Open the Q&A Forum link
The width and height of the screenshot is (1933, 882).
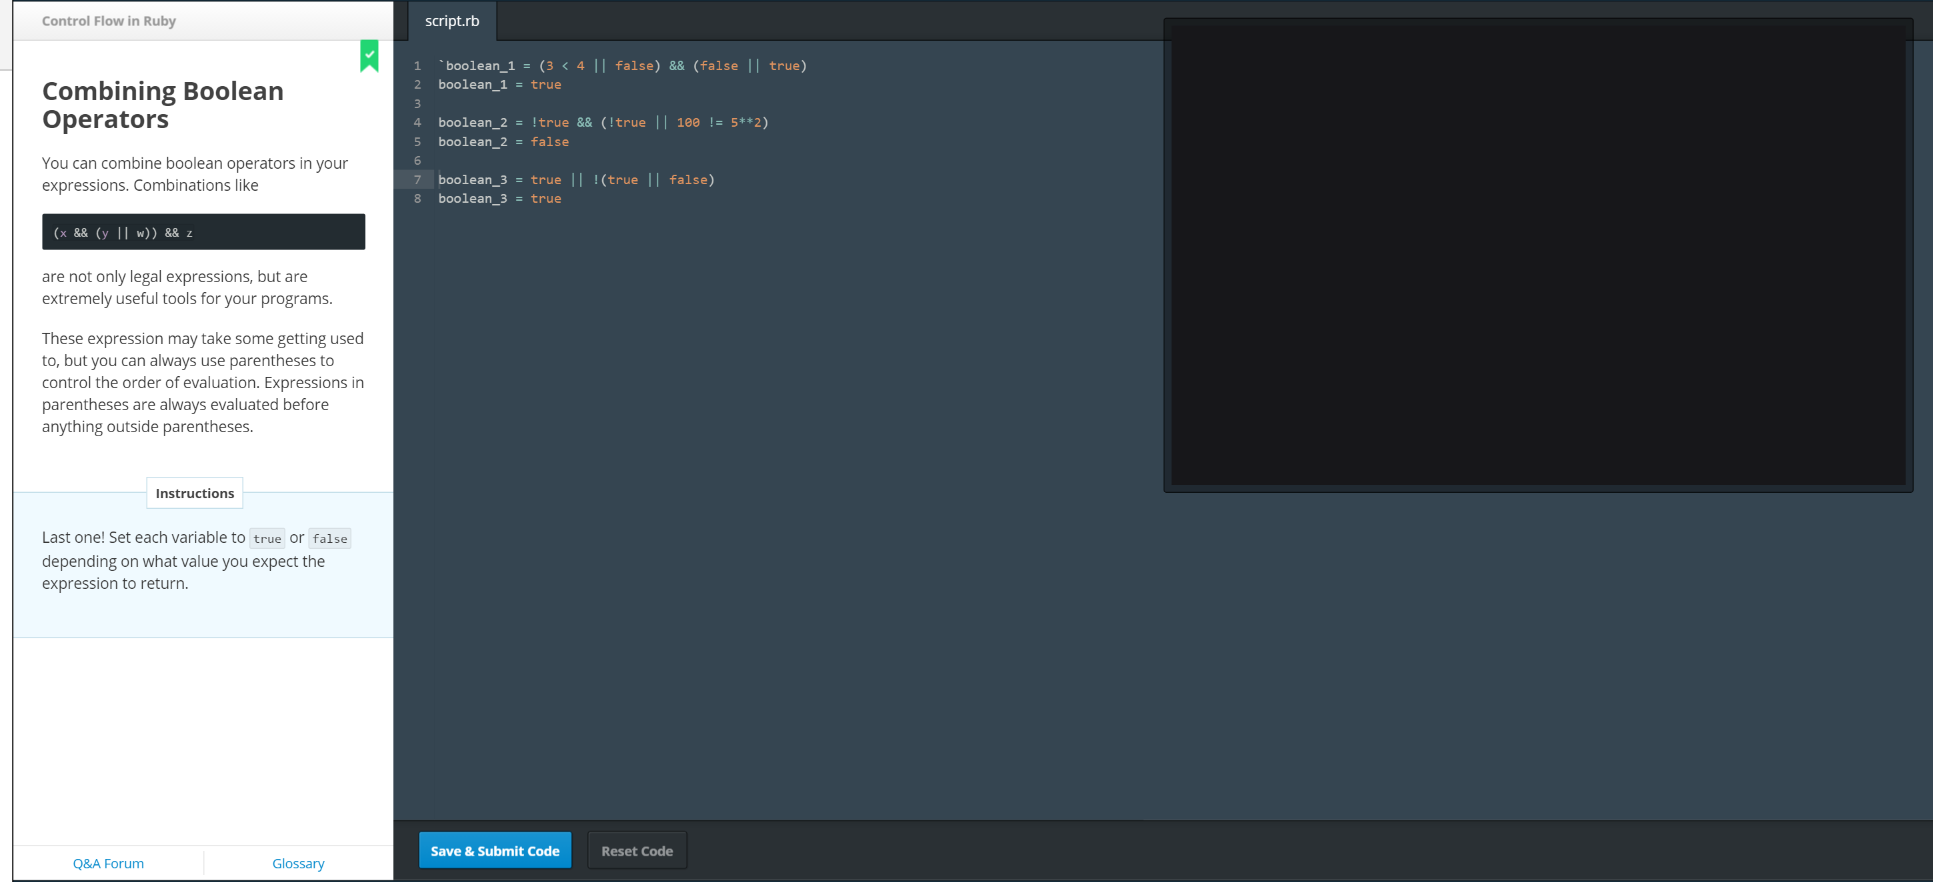point(108,863)
